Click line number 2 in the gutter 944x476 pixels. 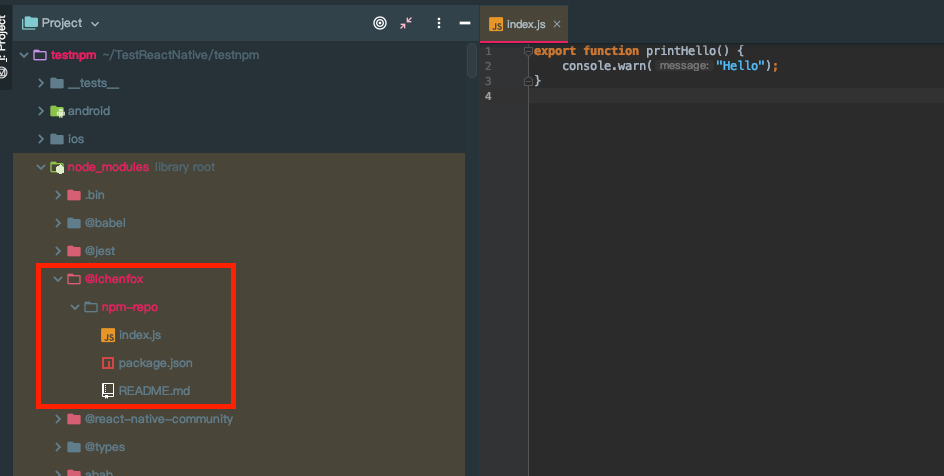click(x=488, y=66)
